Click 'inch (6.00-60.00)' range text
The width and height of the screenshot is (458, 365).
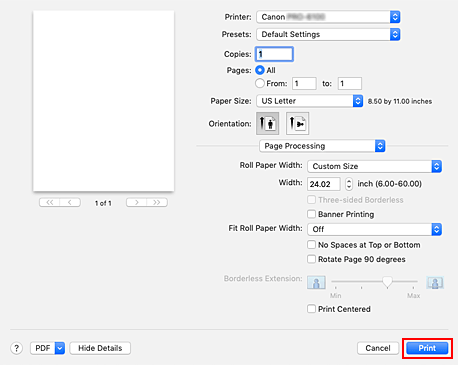click(x=390, y=184)
